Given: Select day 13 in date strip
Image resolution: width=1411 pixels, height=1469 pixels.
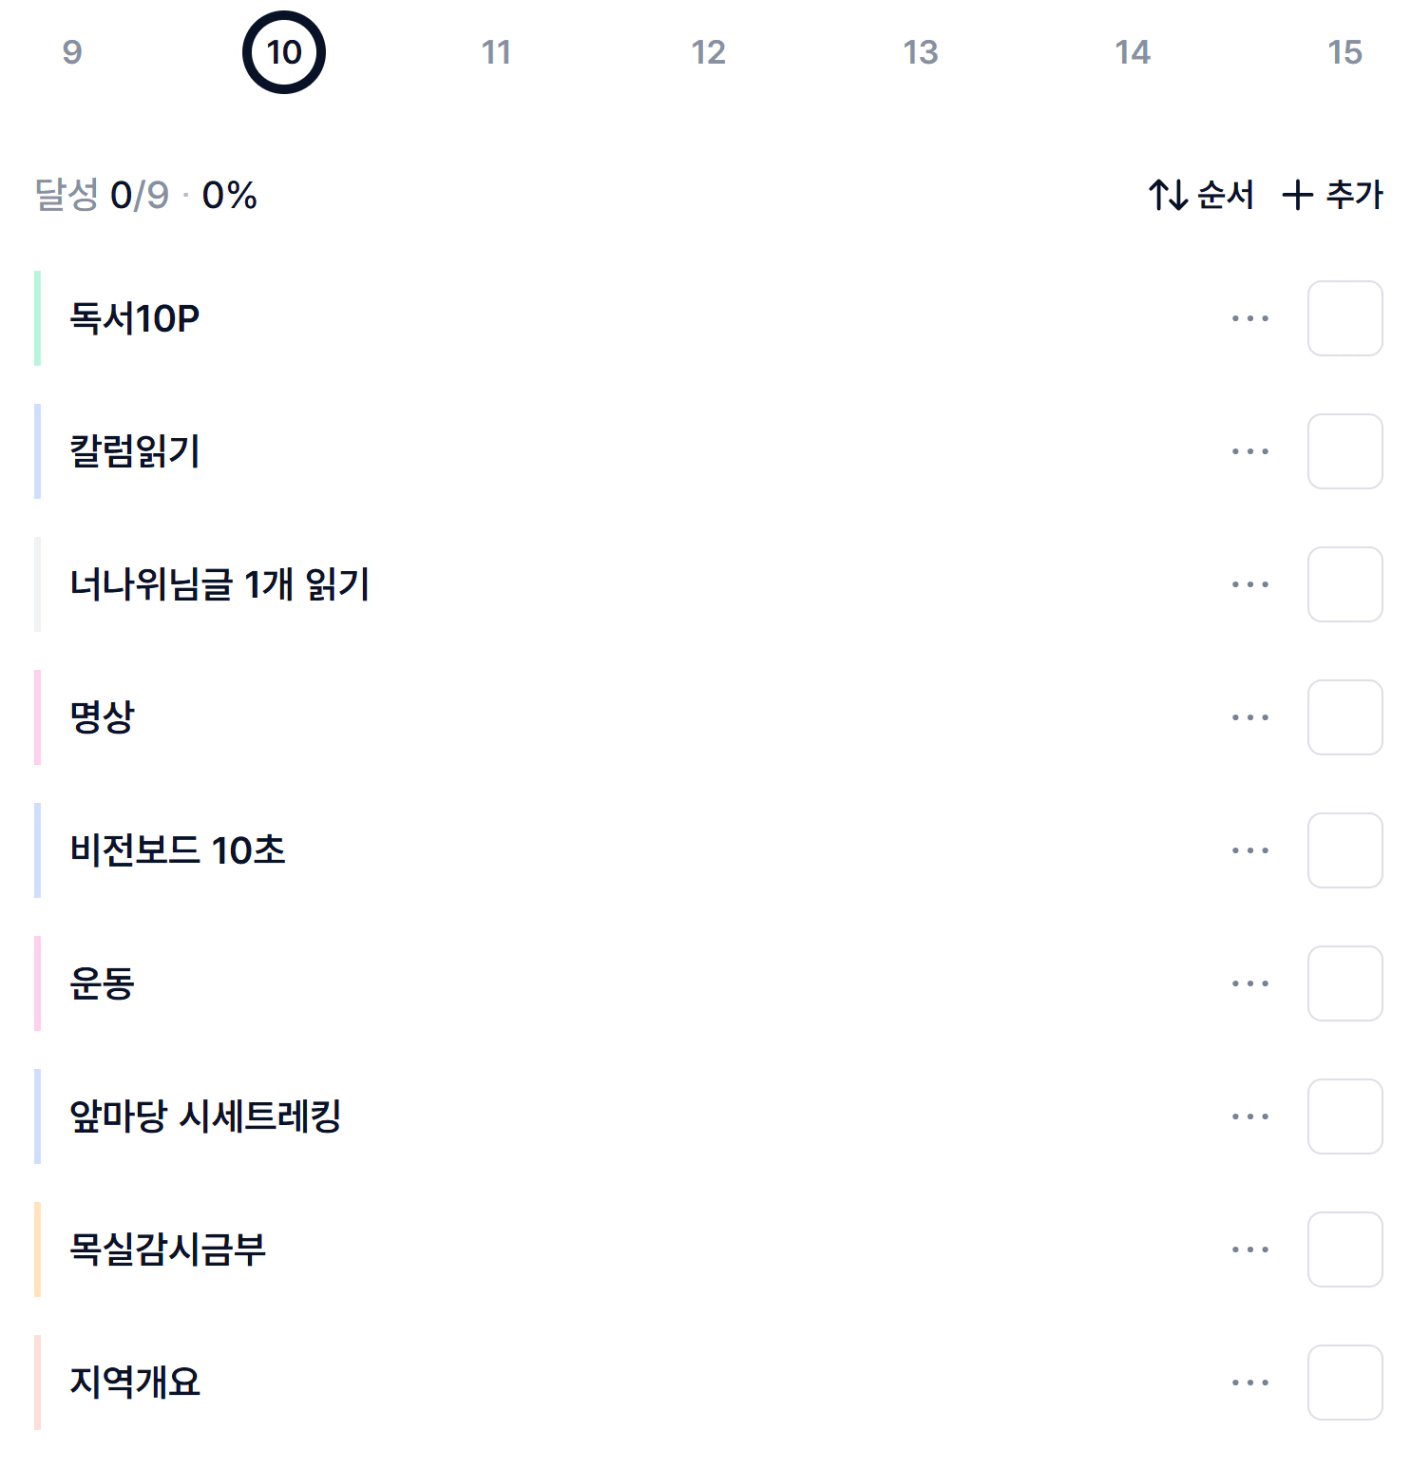Looking at the screenshot, I should [x=920, y=52].
